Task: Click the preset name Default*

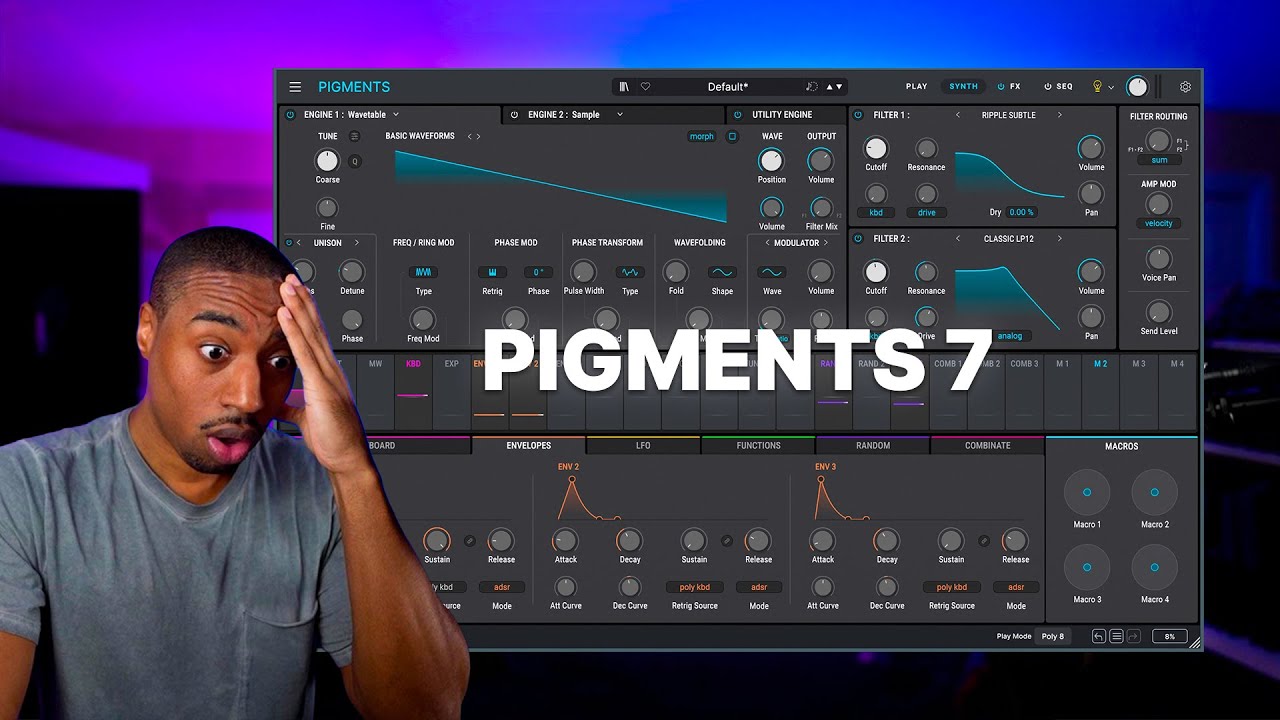Action: click(727, 87)
